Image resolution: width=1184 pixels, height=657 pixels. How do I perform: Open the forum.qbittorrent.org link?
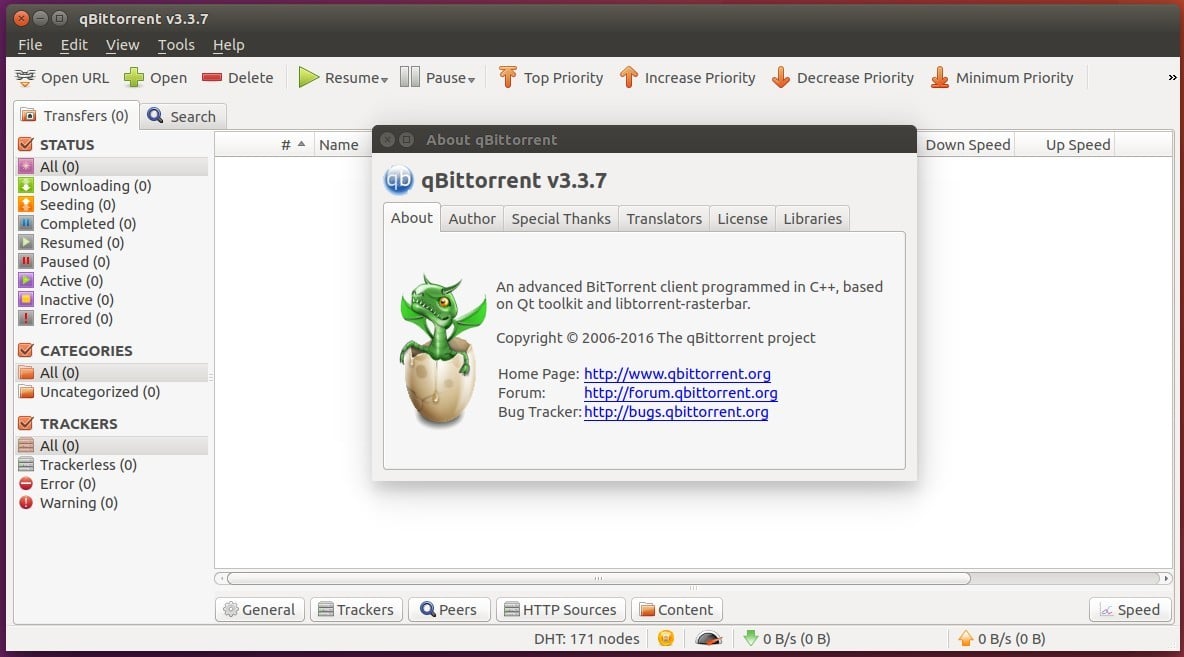coord(680,393)
